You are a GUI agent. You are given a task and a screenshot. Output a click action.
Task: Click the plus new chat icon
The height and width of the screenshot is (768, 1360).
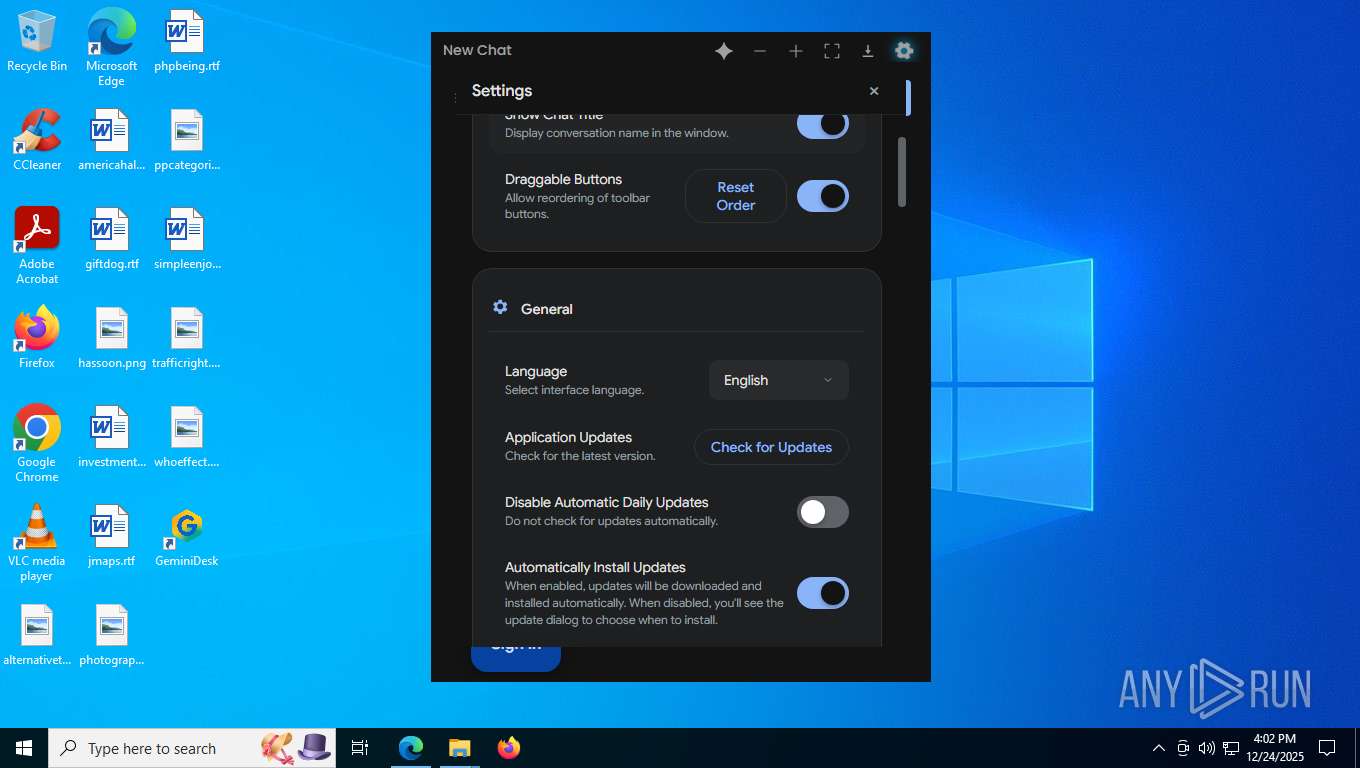coord(796,51)
